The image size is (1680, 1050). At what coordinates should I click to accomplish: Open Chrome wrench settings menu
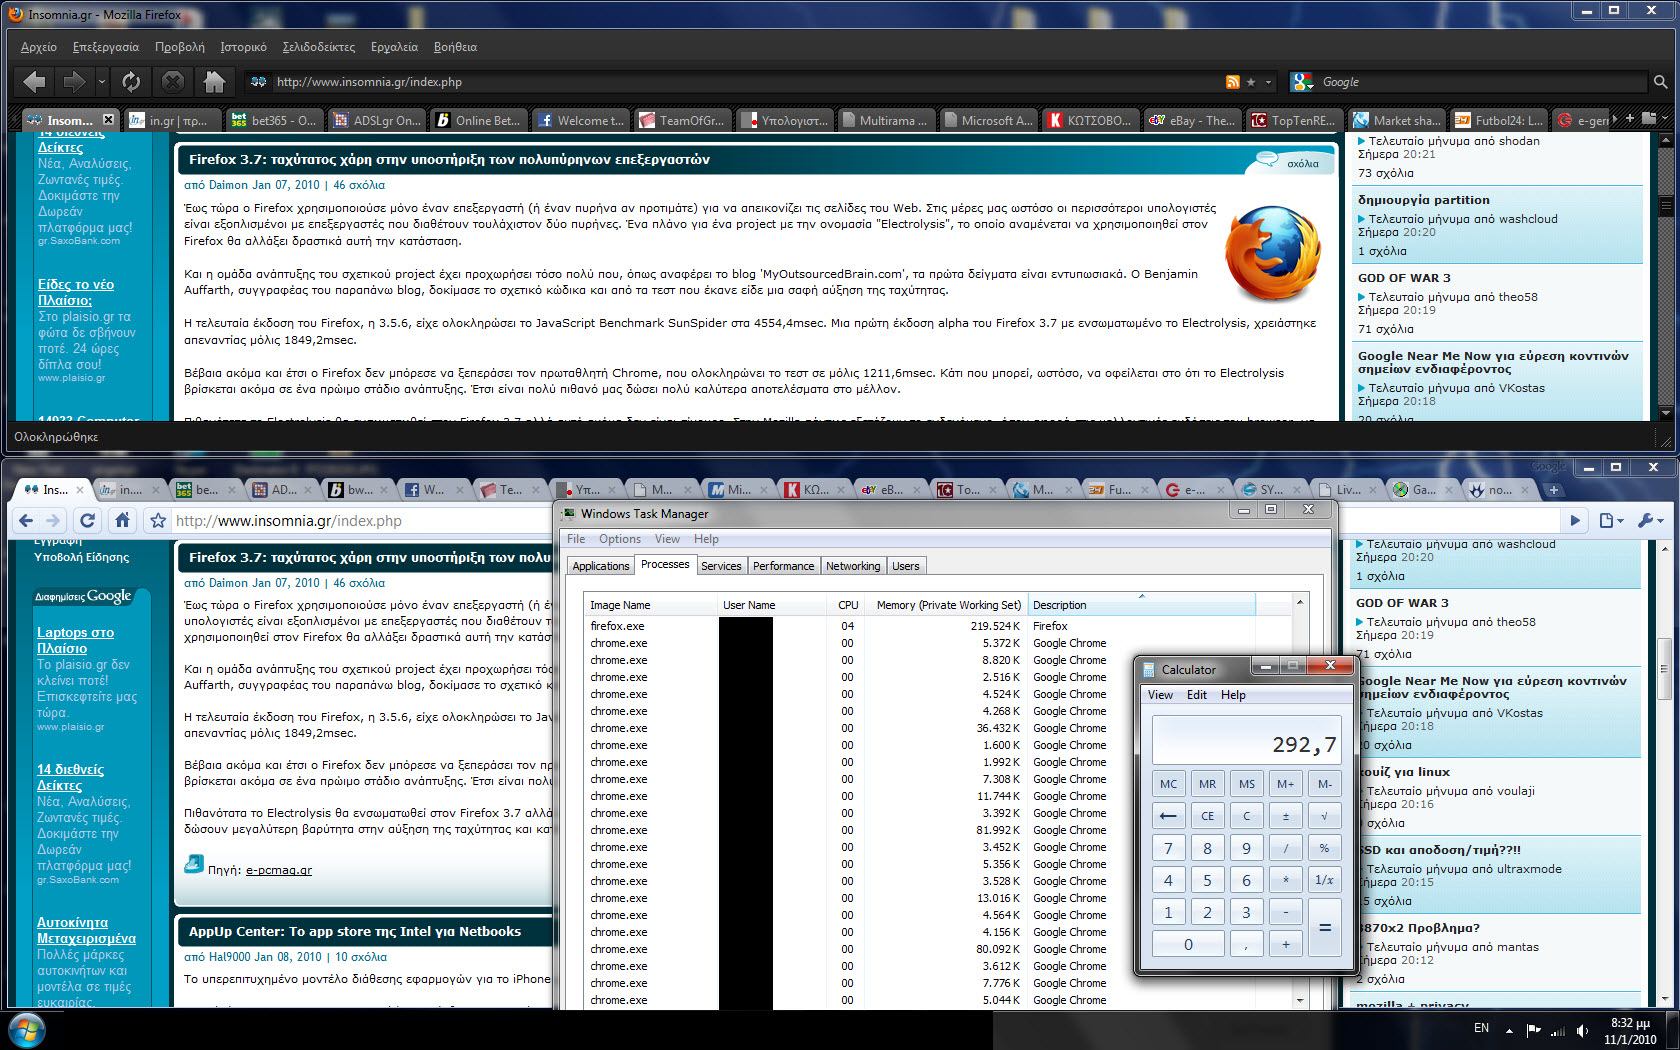[x=1650, y=520]
